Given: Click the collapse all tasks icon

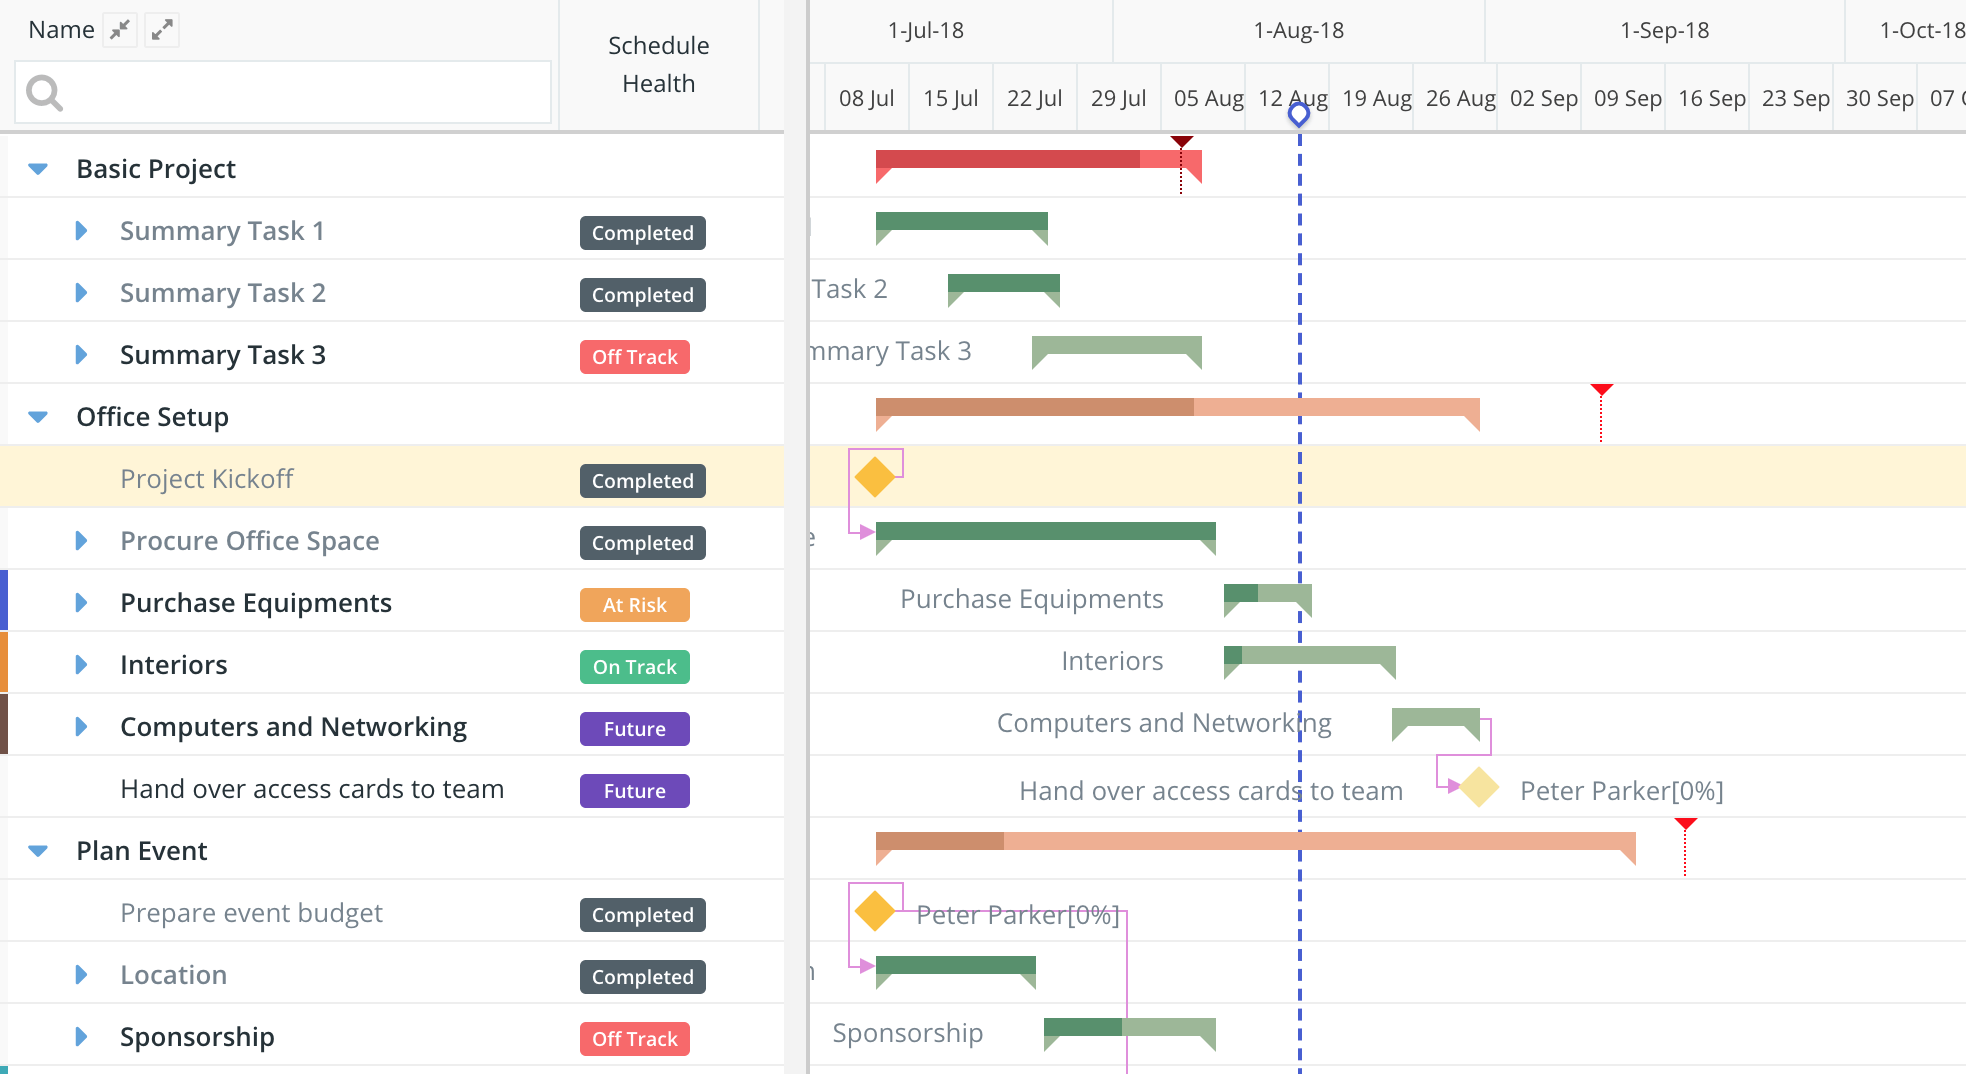Looking at the screenshot, I should tap(120, 30).
